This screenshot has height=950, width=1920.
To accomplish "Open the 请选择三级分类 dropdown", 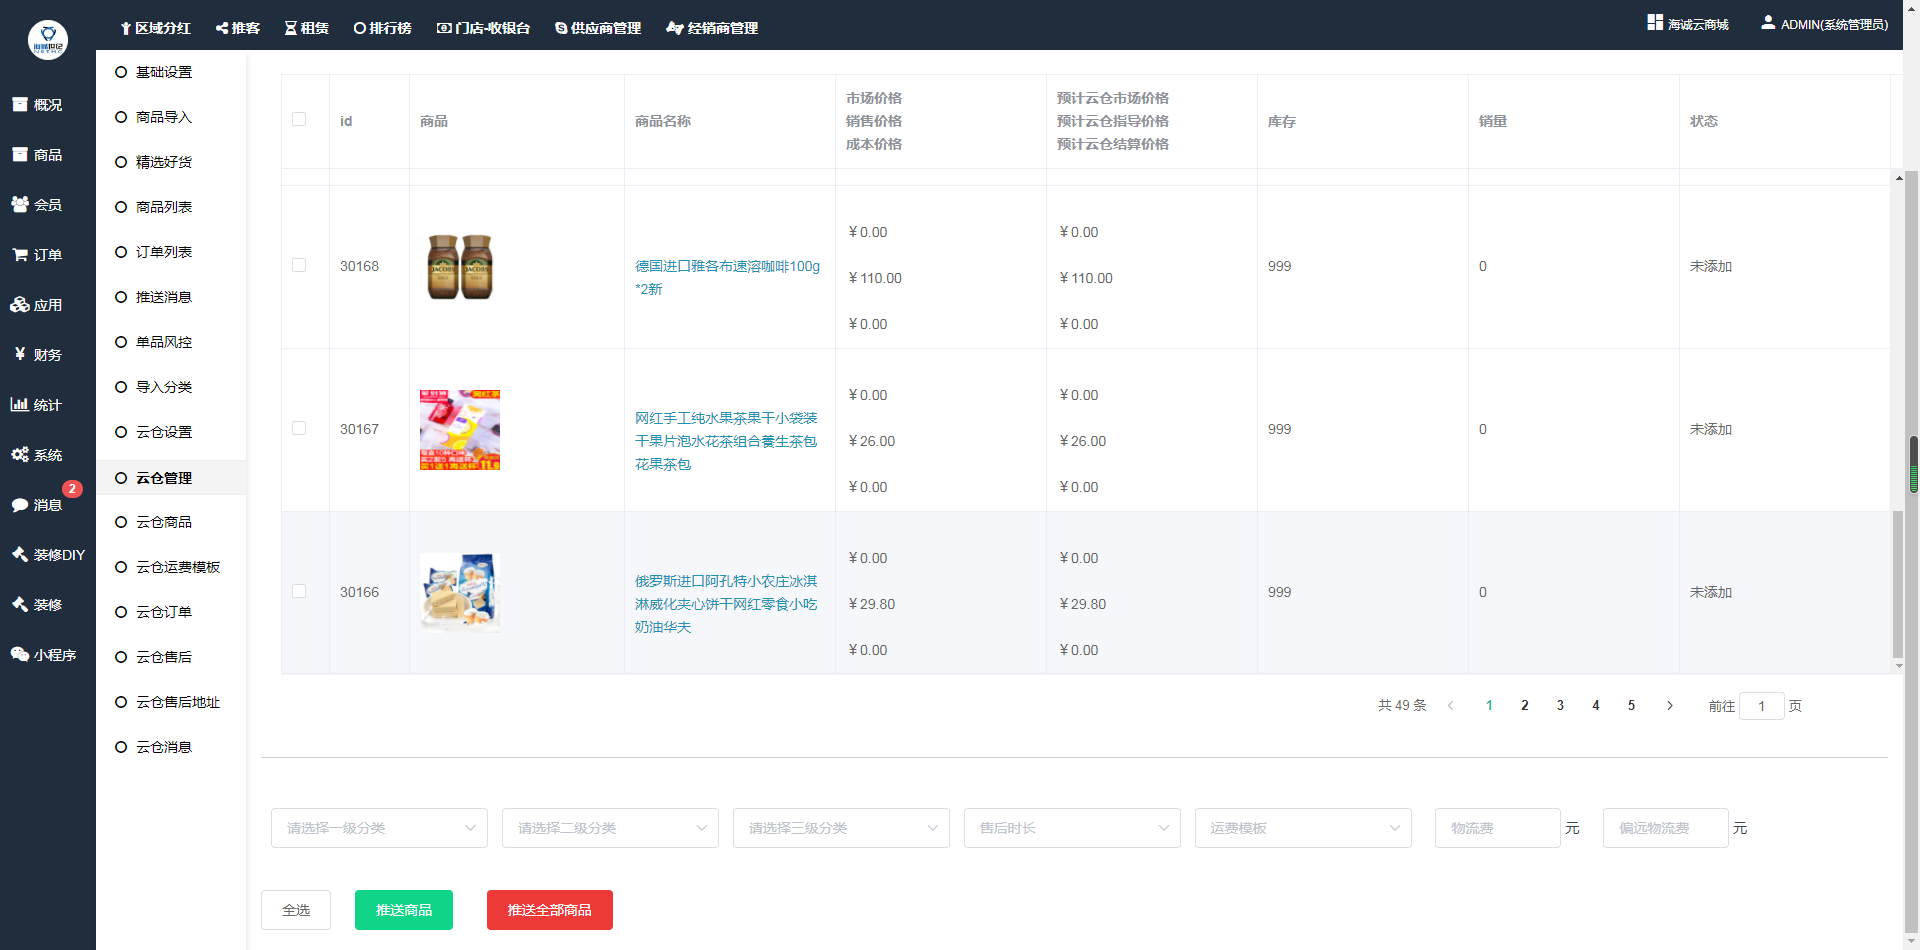I will tap(841, 828).
